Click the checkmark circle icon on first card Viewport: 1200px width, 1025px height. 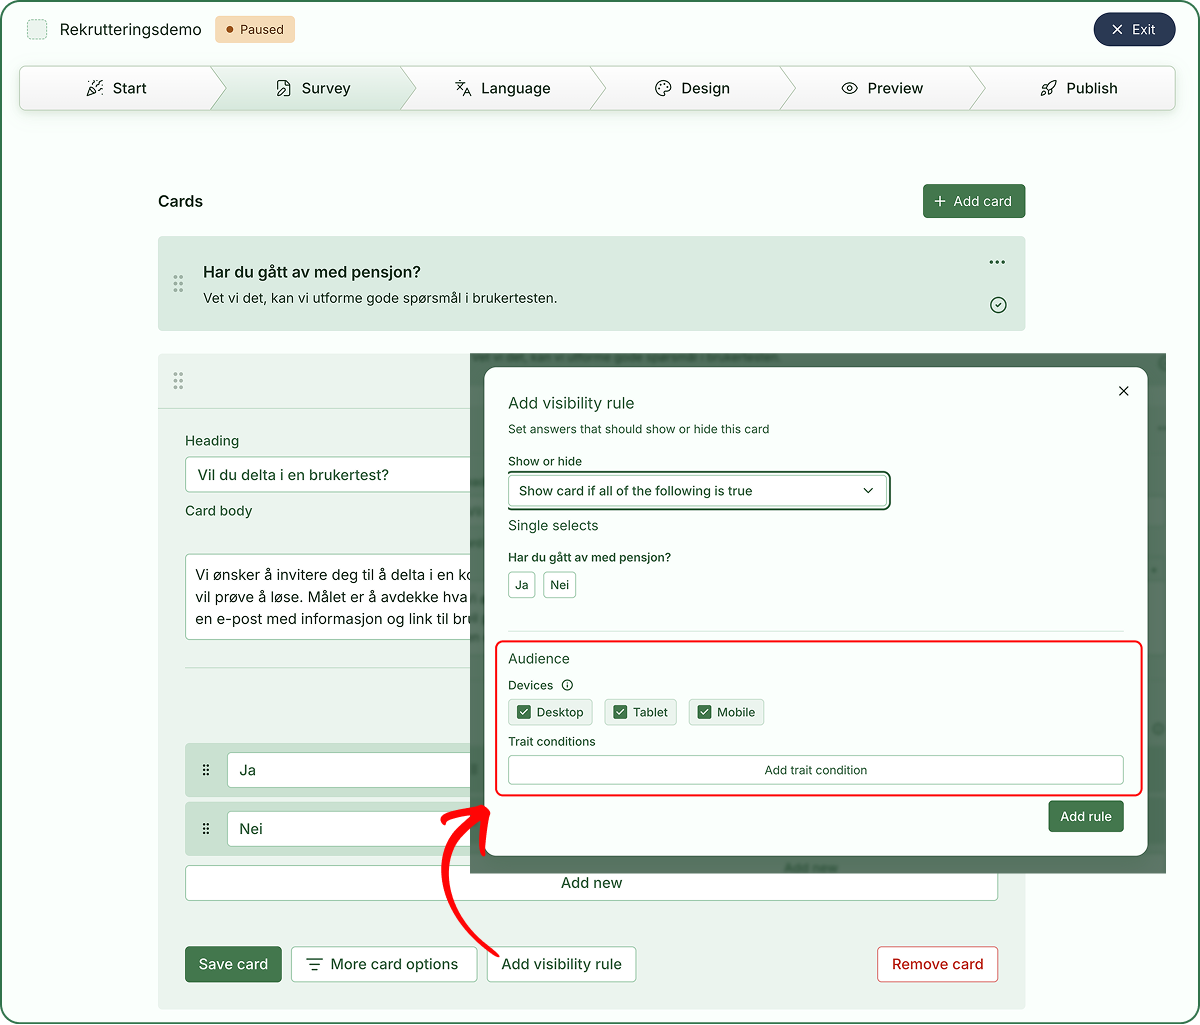click(x=998, y=305)
